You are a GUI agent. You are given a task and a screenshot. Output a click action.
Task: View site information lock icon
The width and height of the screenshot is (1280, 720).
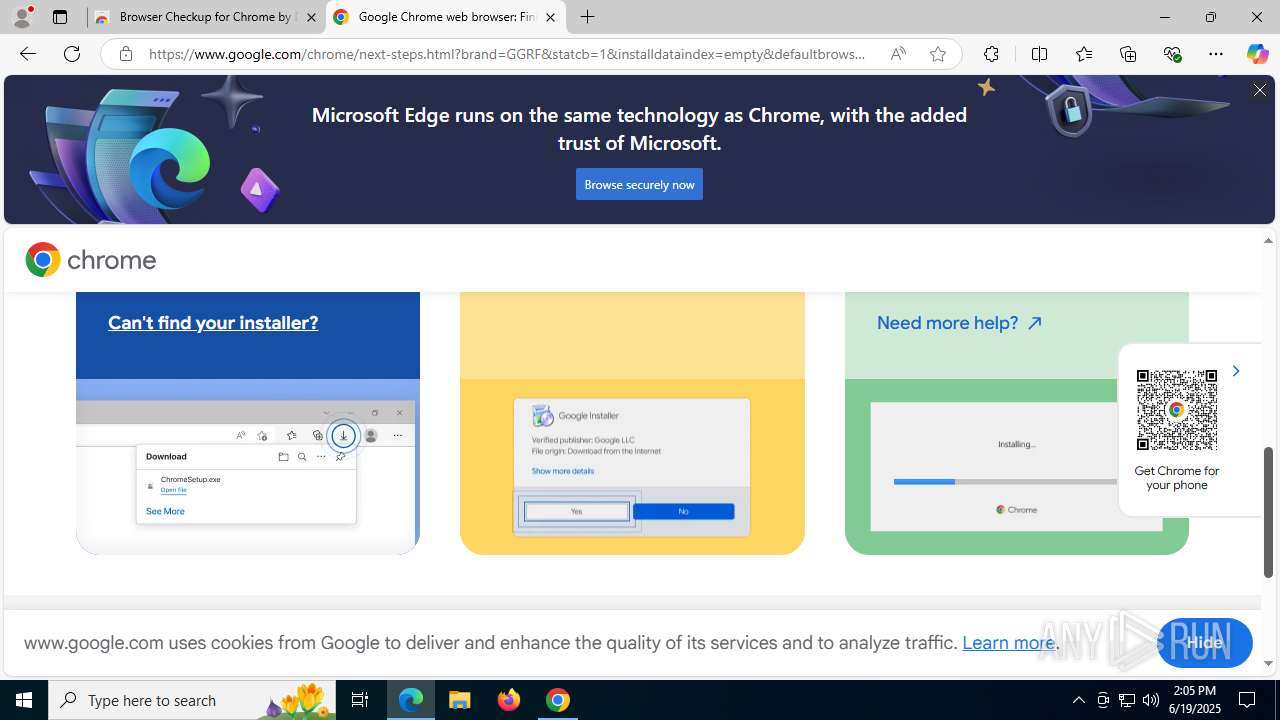tap(125, 54)
